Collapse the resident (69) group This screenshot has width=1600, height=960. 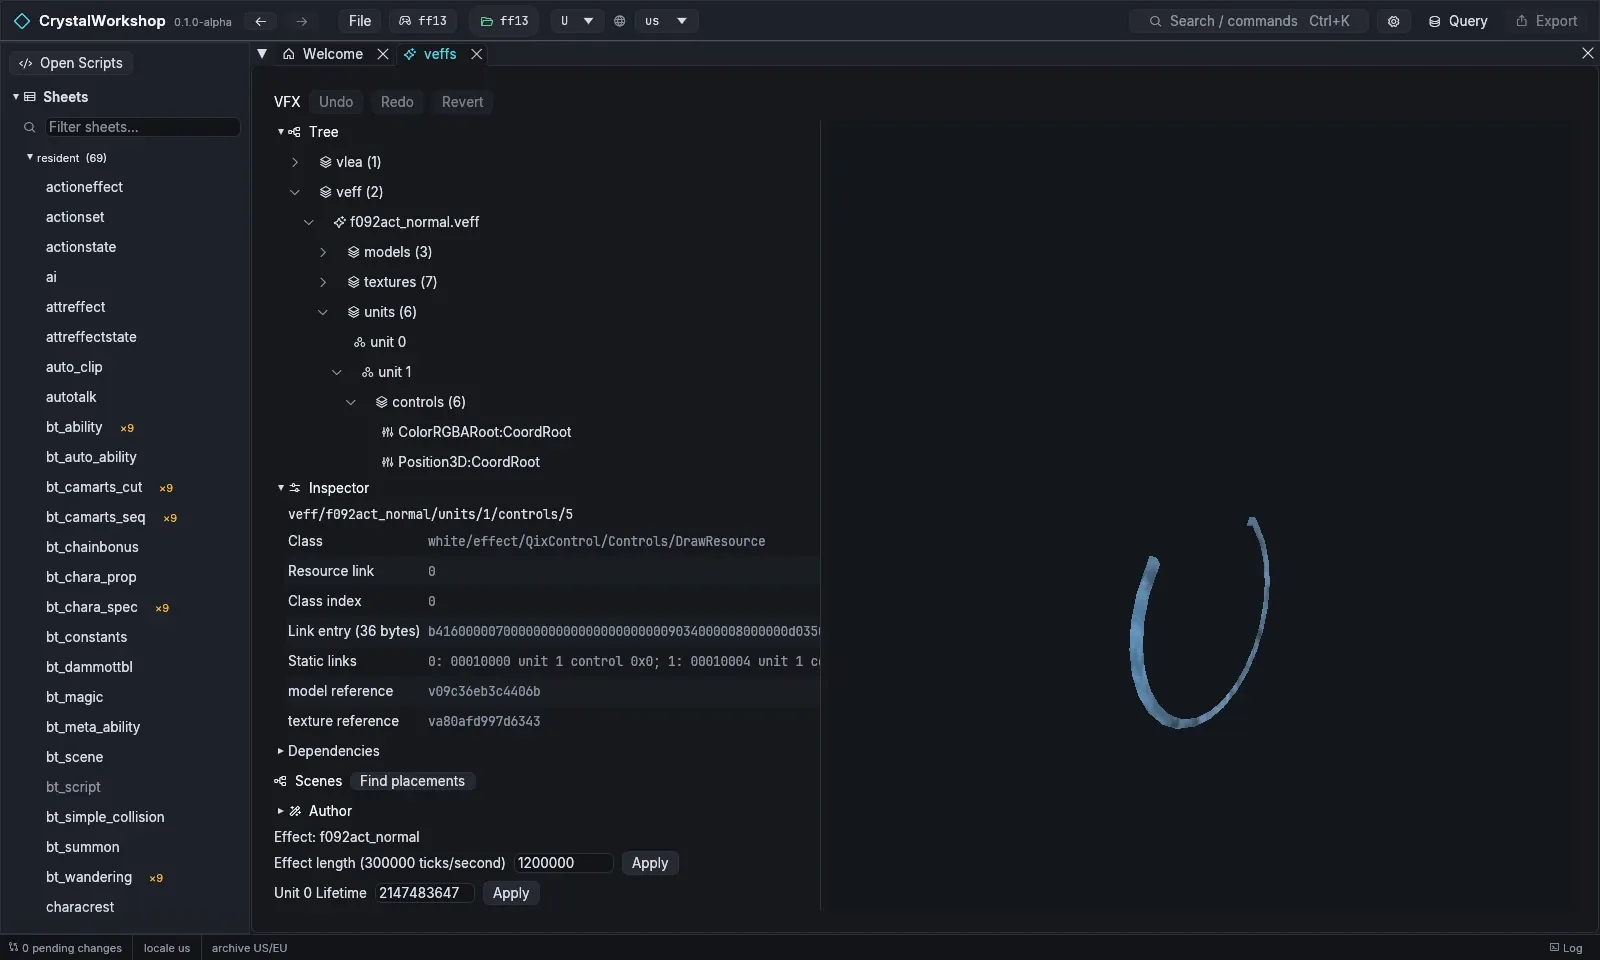(30, 158)
